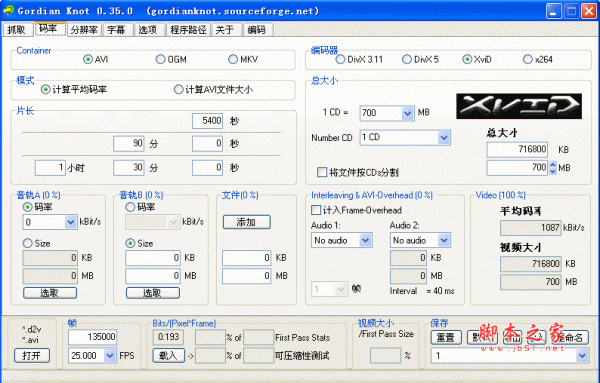
Task: Click the 5400 秒 duration field
Action: [207, 121]
